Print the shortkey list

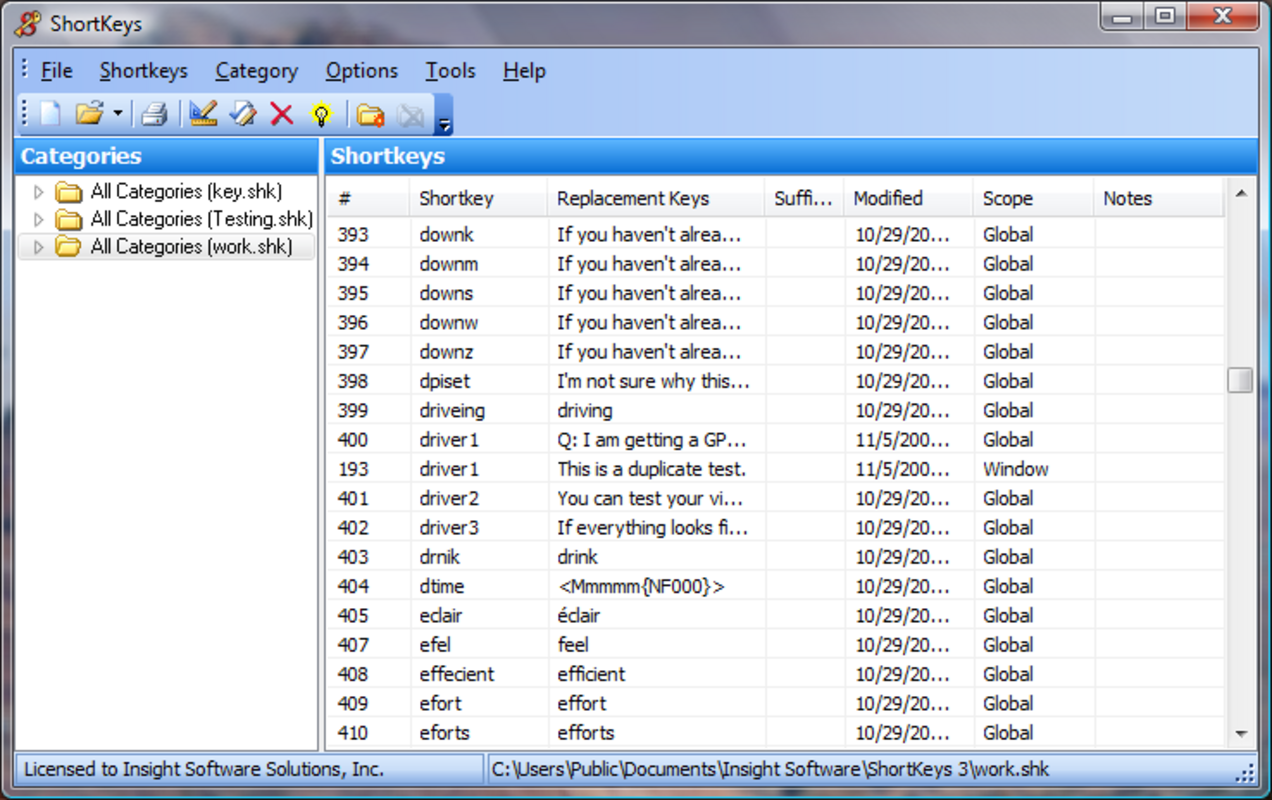coord(153,113)
